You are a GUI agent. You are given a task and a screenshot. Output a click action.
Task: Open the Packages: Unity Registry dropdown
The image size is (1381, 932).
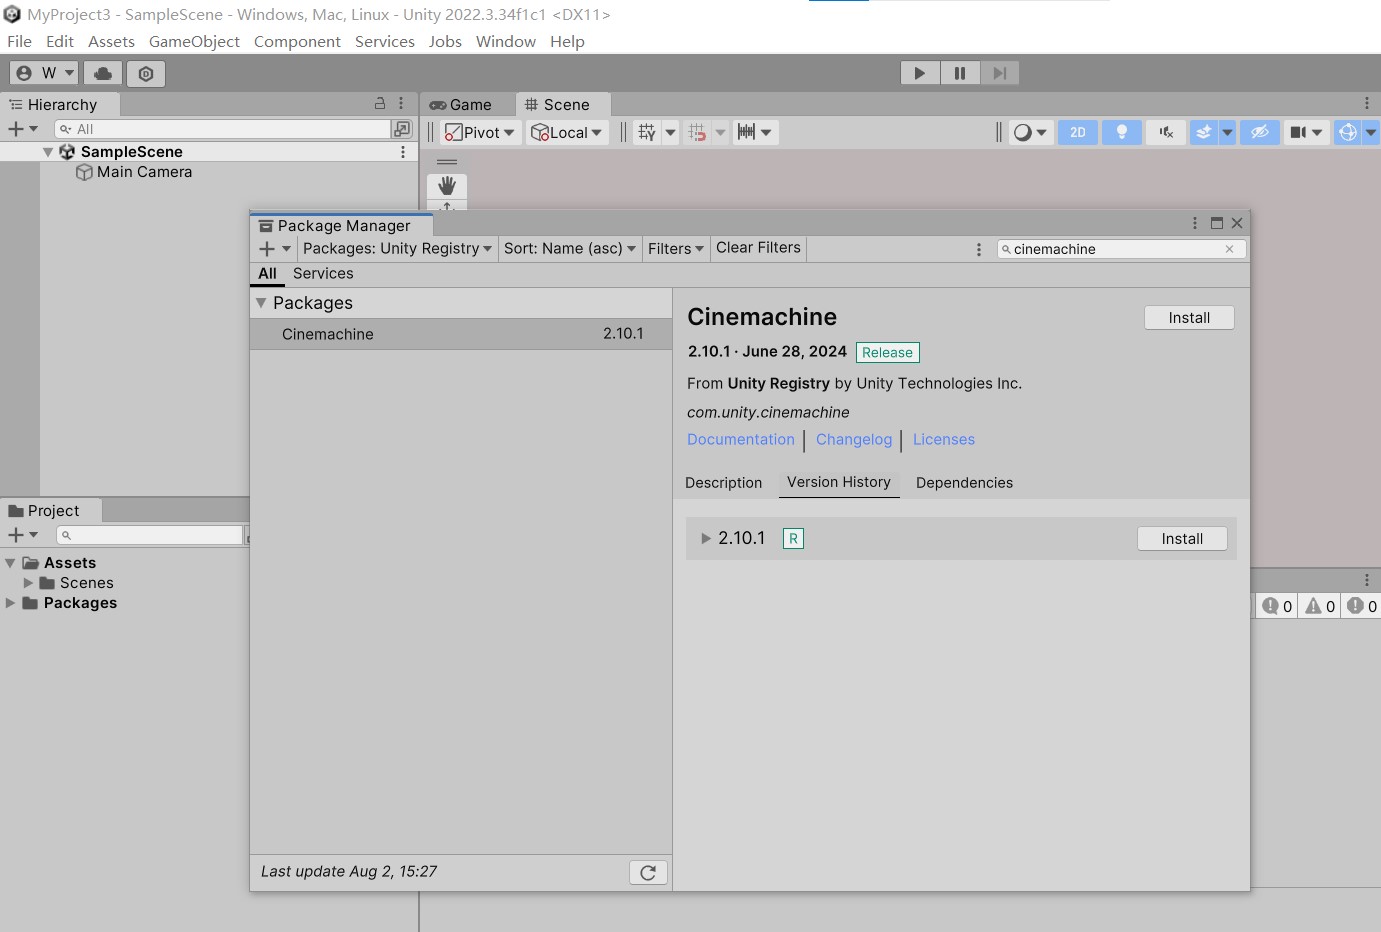tap(397, 248)
